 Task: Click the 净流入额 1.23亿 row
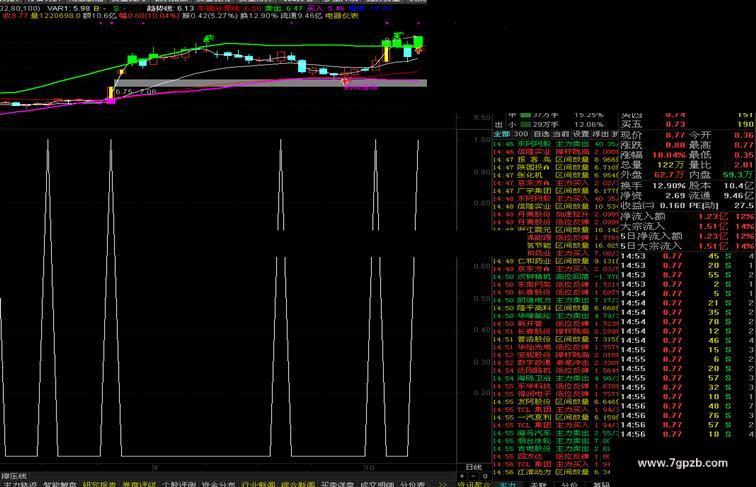coord(688,216)
